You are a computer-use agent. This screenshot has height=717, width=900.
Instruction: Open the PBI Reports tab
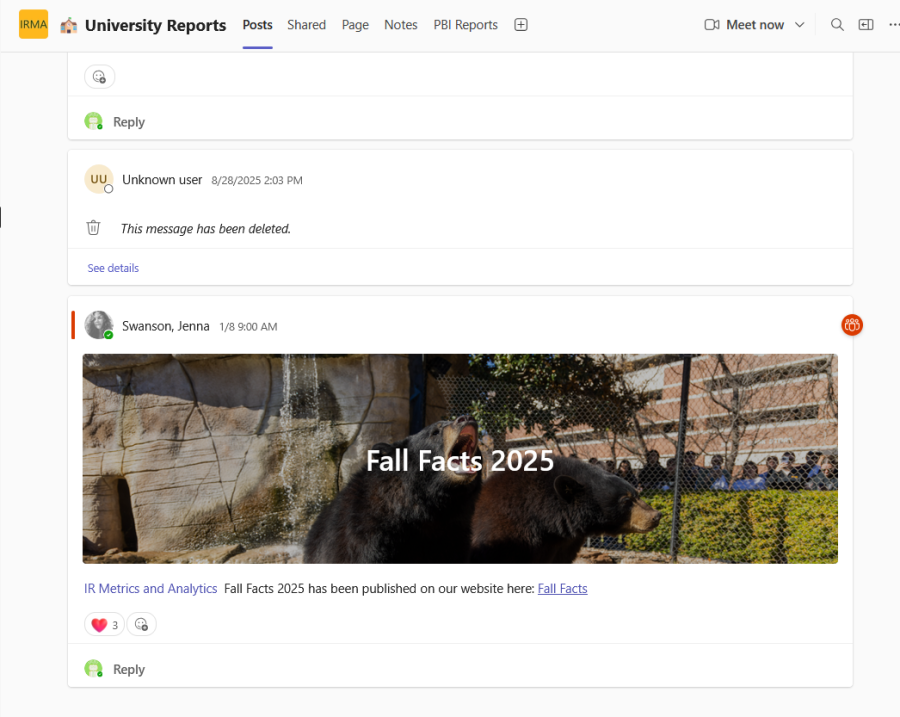[x=465, y=25]
